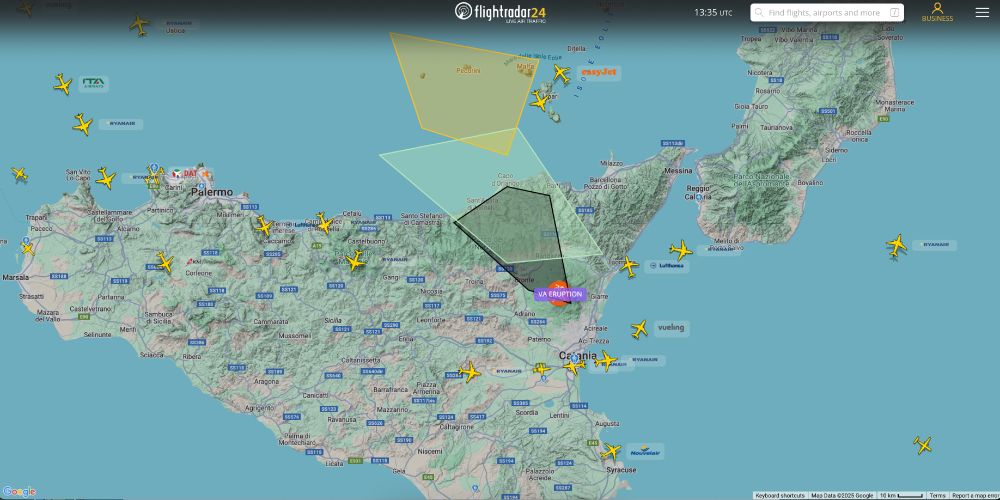The image size is (1000, 500).
Task: Click the Nouvelair airline label
Action: 645,452
